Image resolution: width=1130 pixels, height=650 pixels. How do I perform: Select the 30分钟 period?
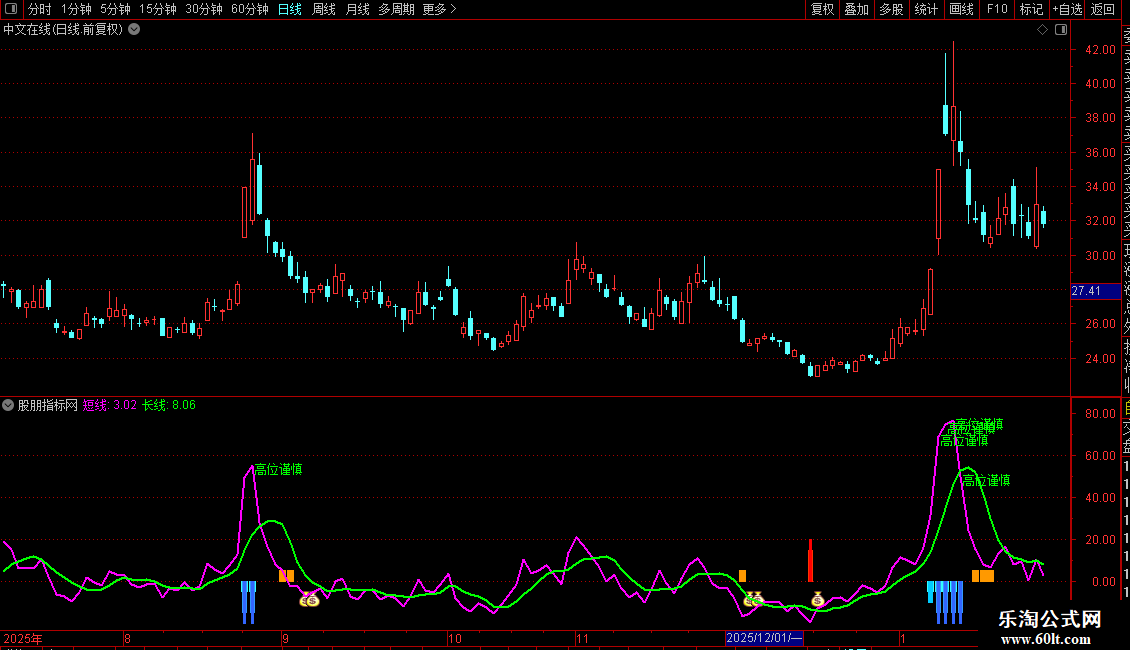click(204, 9)
